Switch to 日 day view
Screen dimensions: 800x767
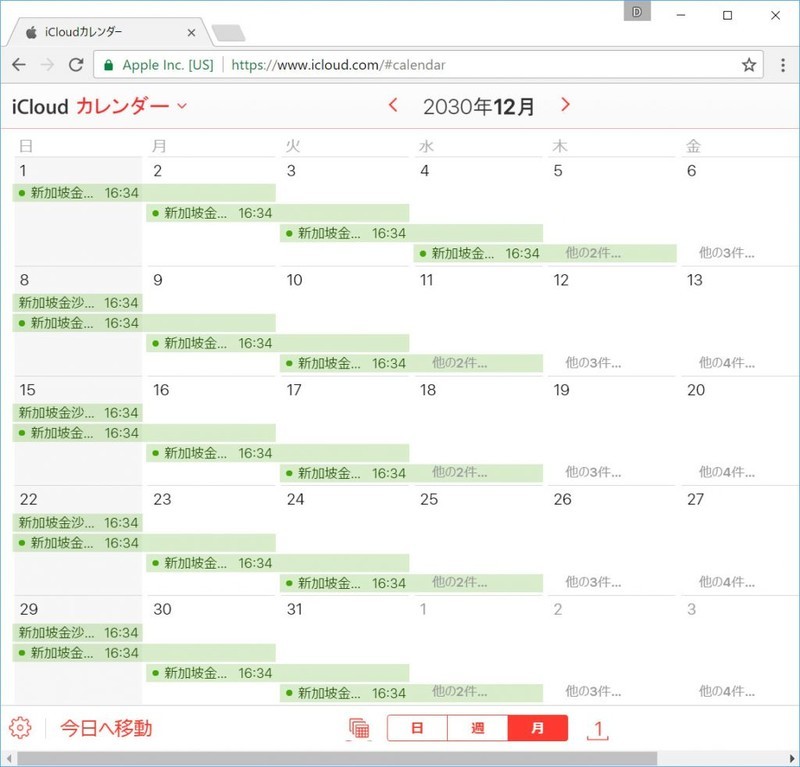tap(417, 728)
